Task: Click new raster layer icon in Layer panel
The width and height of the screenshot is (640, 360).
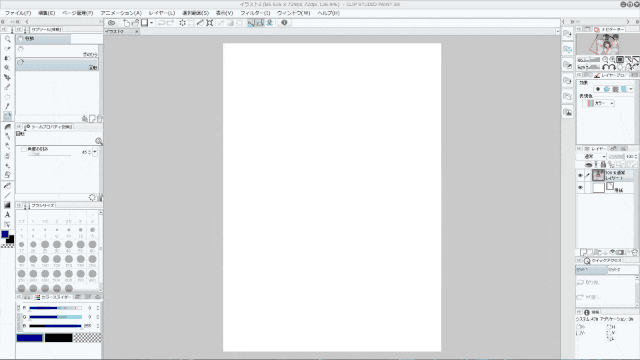Action: click(584, 253)
